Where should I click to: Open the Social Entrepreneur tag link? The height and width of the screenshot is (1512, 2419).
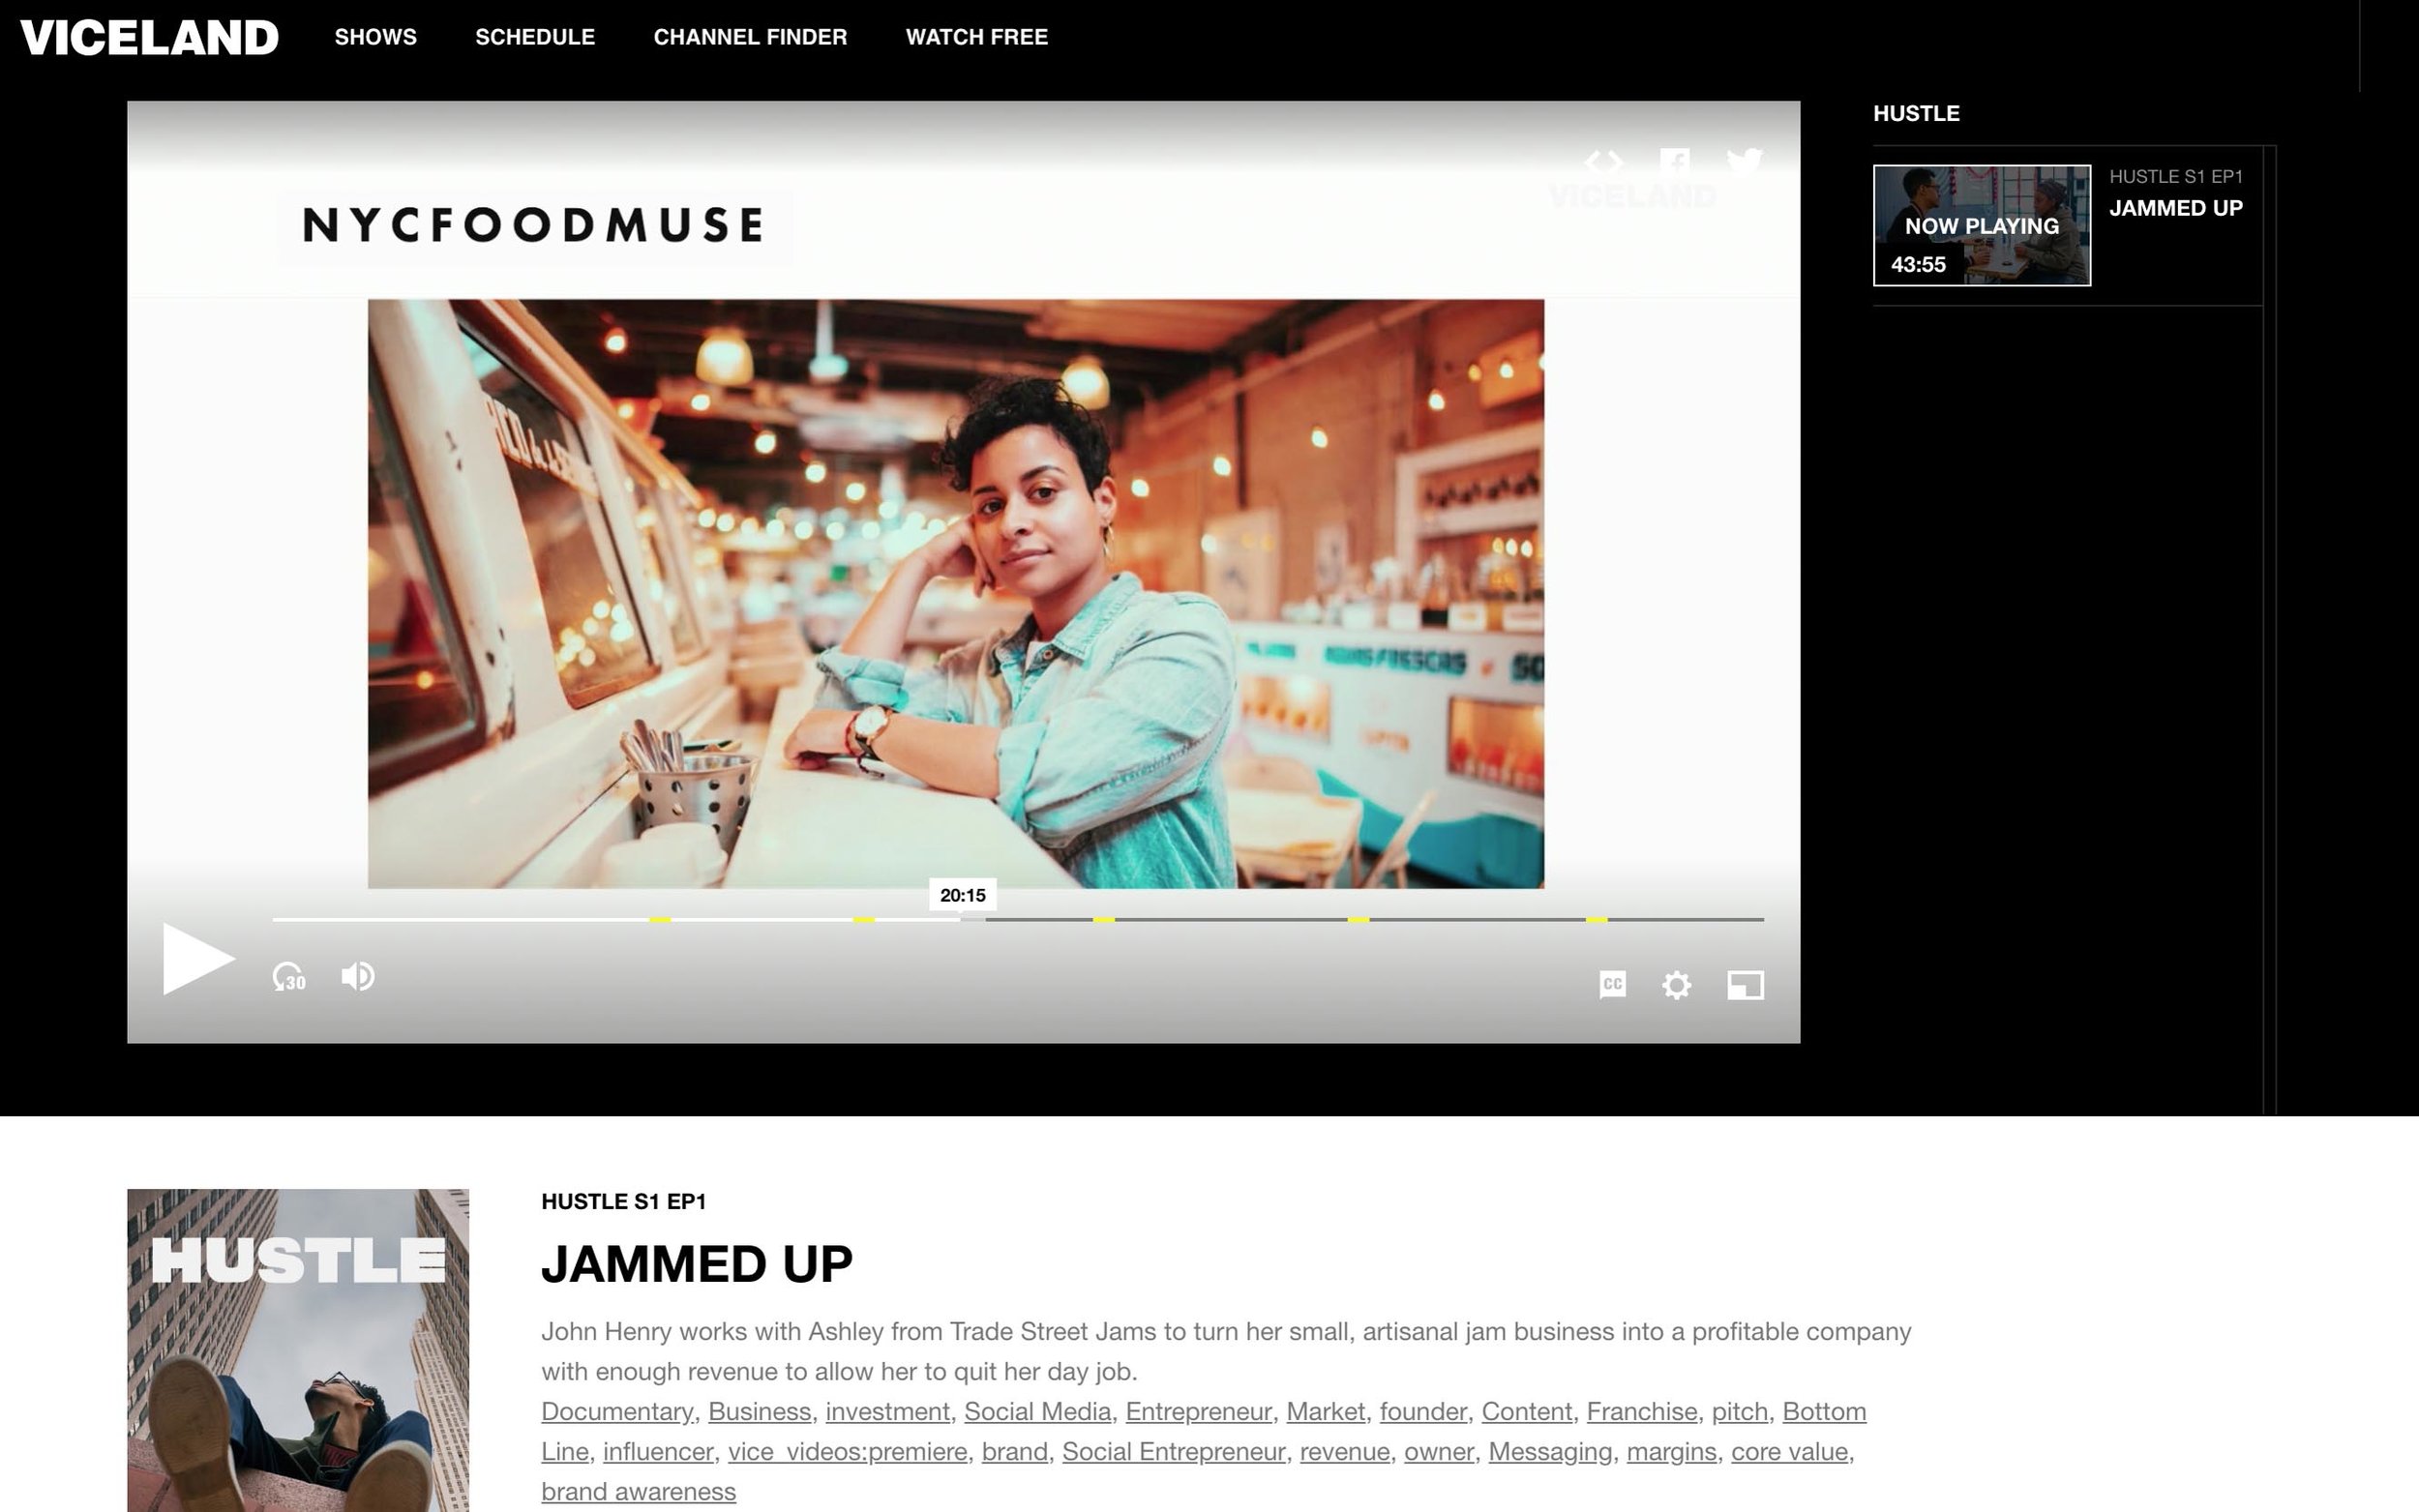(x=1173, y=1451)
